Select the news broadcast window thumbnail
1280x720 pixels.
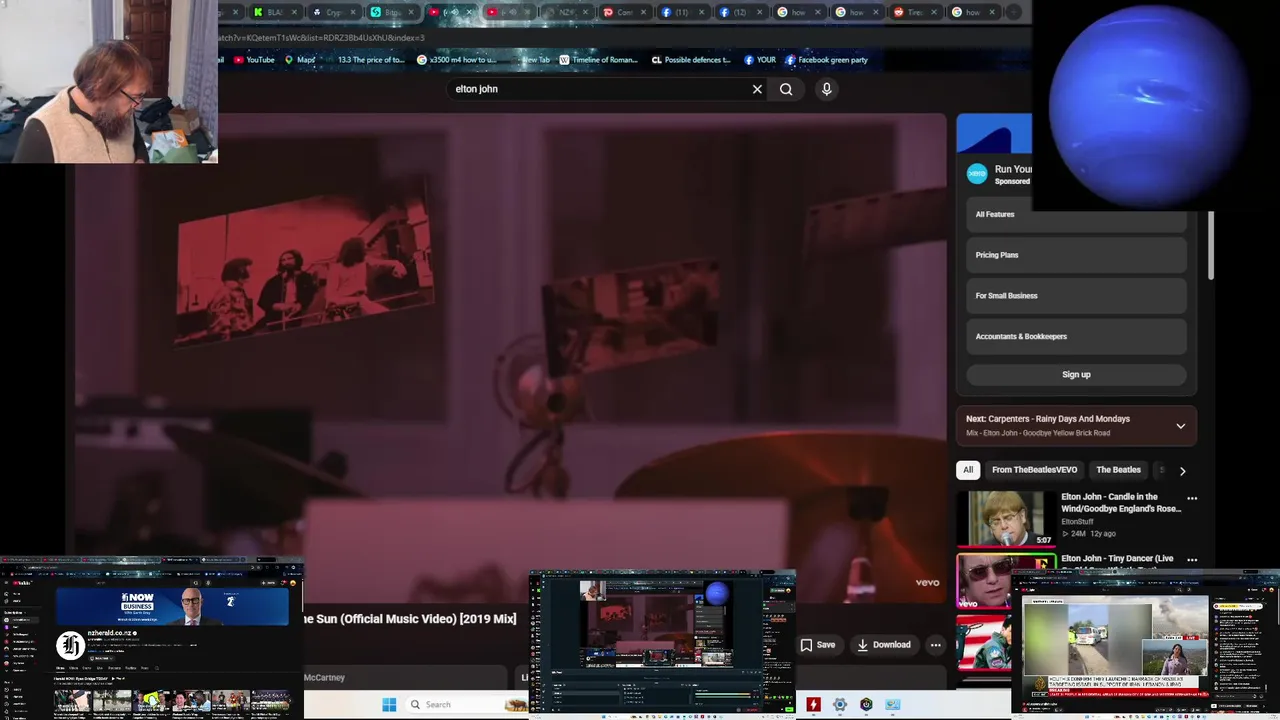[x=1145, y=643]
